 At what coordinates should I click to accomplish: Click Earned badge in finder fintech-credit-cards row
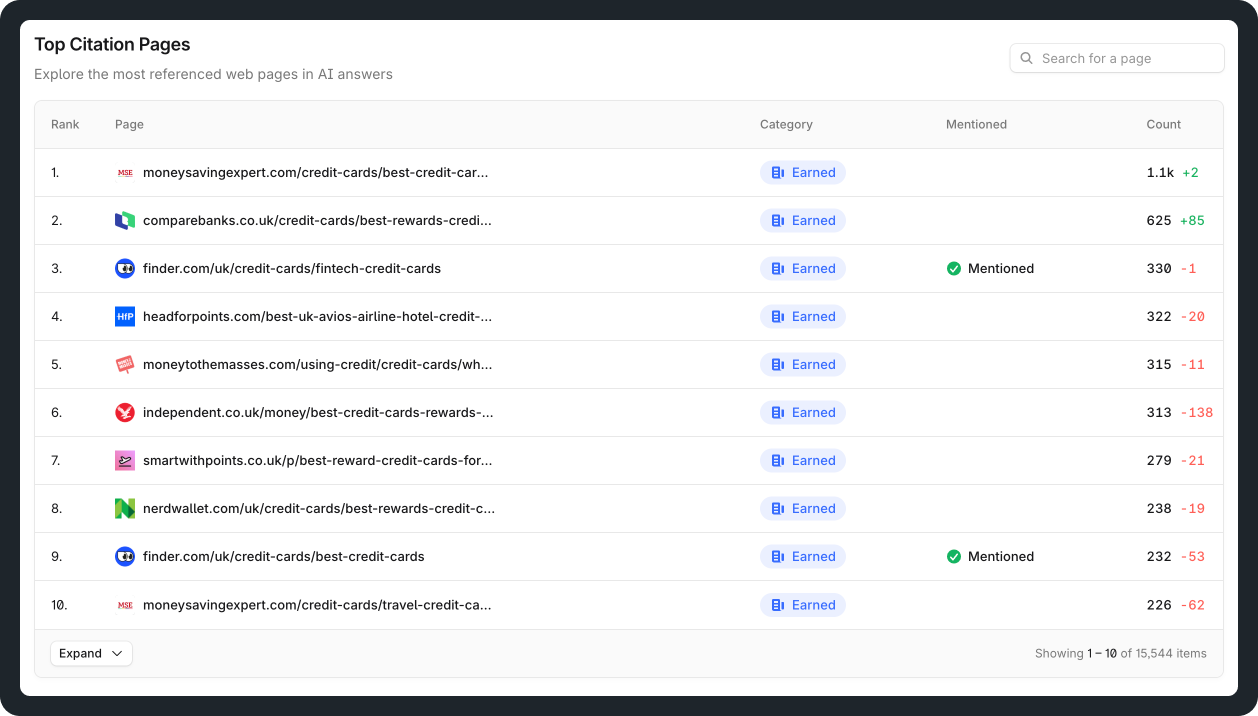[x=803, y=269]
